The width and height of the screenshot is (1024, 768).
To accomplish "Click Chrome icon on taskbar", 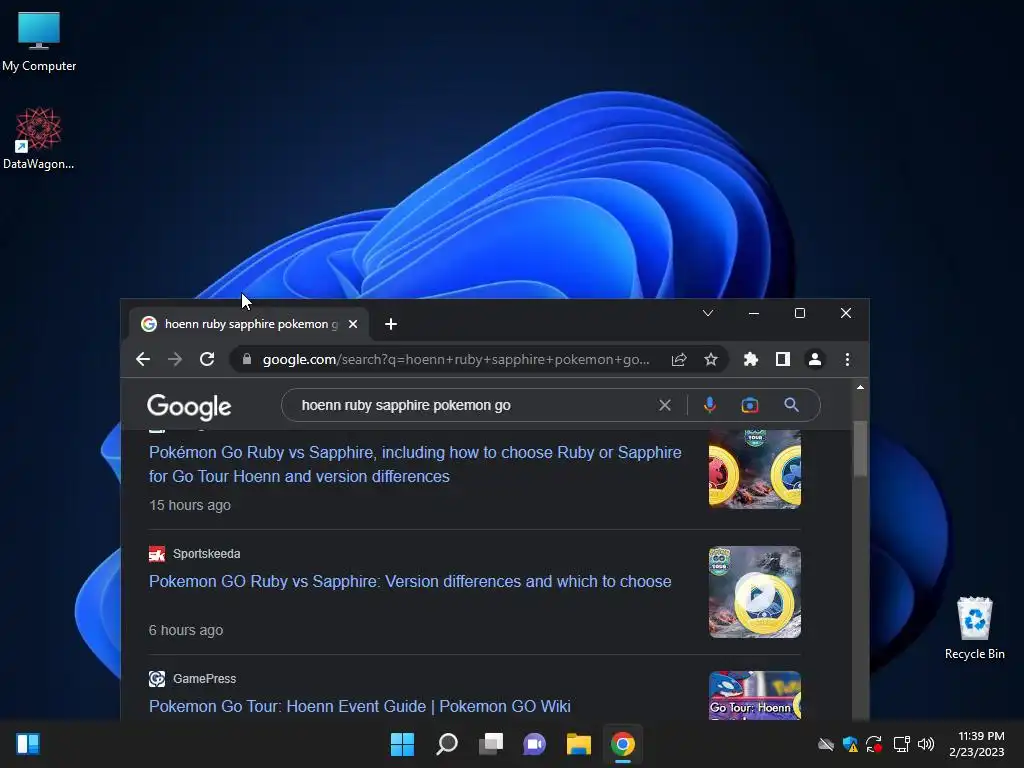I will pyautogui.click(x=622, y=744).
